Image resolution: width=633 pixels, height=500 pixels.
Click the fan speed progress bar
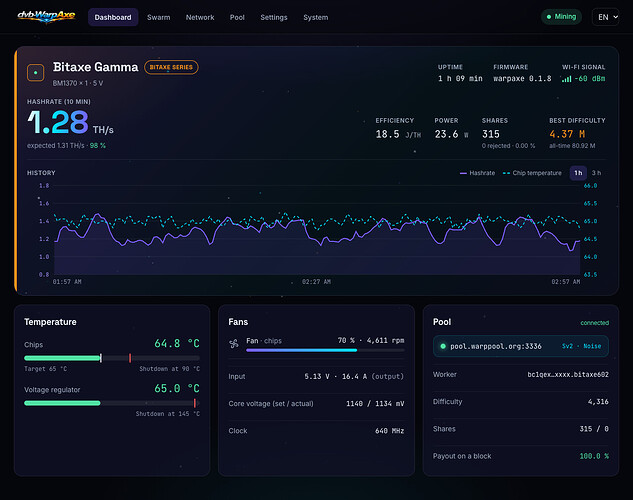(325, 350)
